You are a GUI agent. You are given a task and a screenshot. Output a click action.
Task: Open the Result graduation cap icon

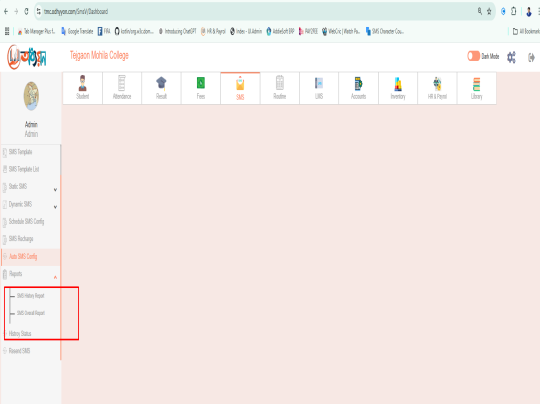[x=161, y=83]
